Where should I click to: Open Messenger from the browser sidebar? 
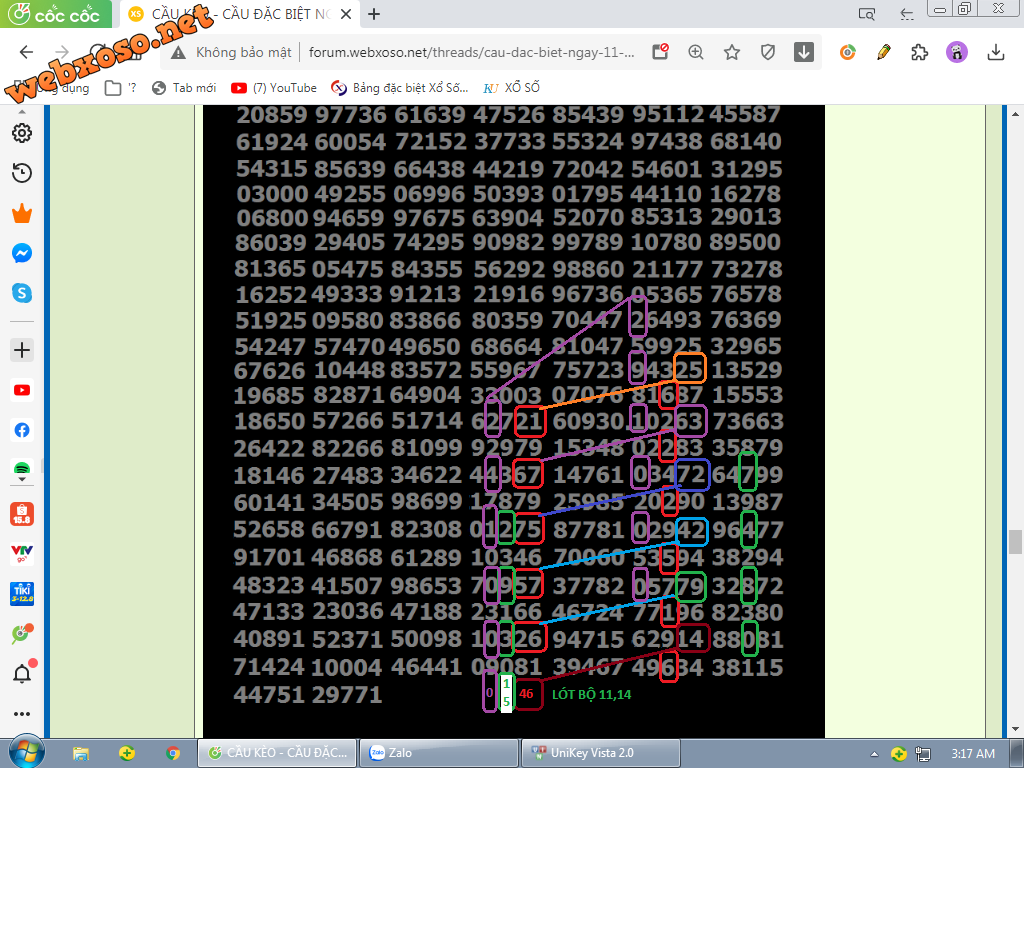tap(22, 254)
